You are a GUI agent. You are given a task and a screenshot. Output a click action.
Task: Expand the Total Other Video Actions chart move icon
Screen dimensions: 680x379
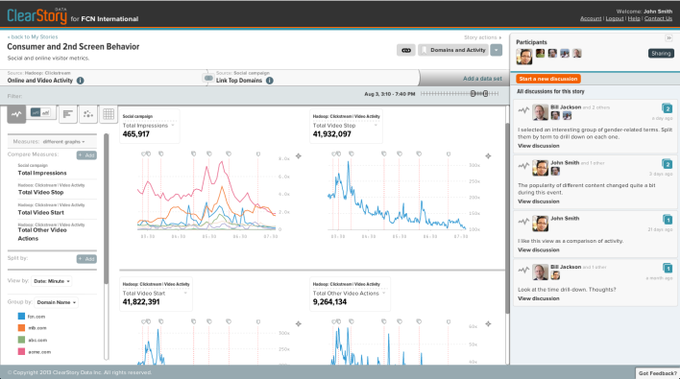click(x=488, y=324)
